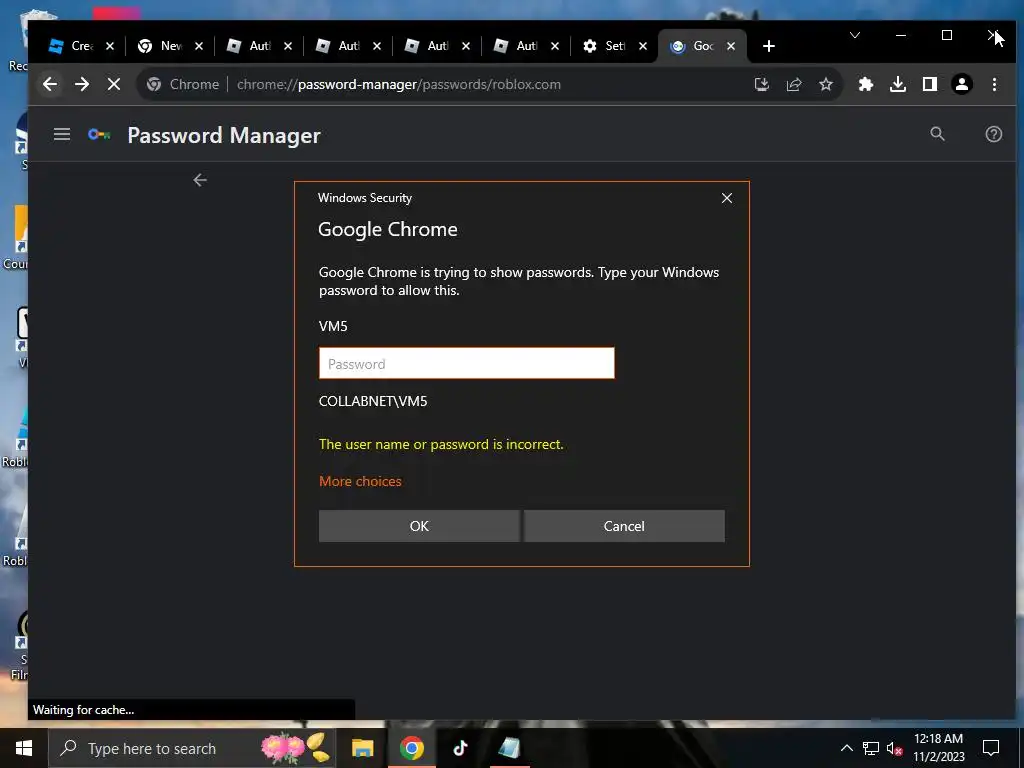Open Password Manager help icon
This screenshot has height=768, width=1024.
point(993,134)
